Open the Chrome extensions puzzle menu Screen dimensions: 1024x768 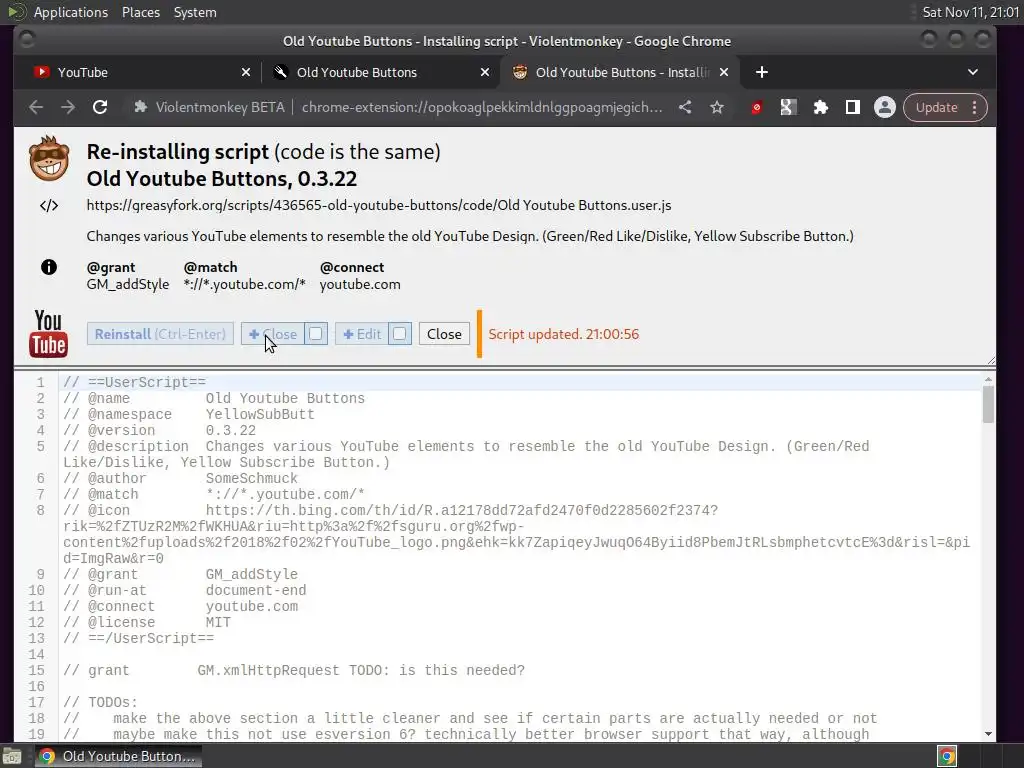pyautogui.click(x=820, y=107)
